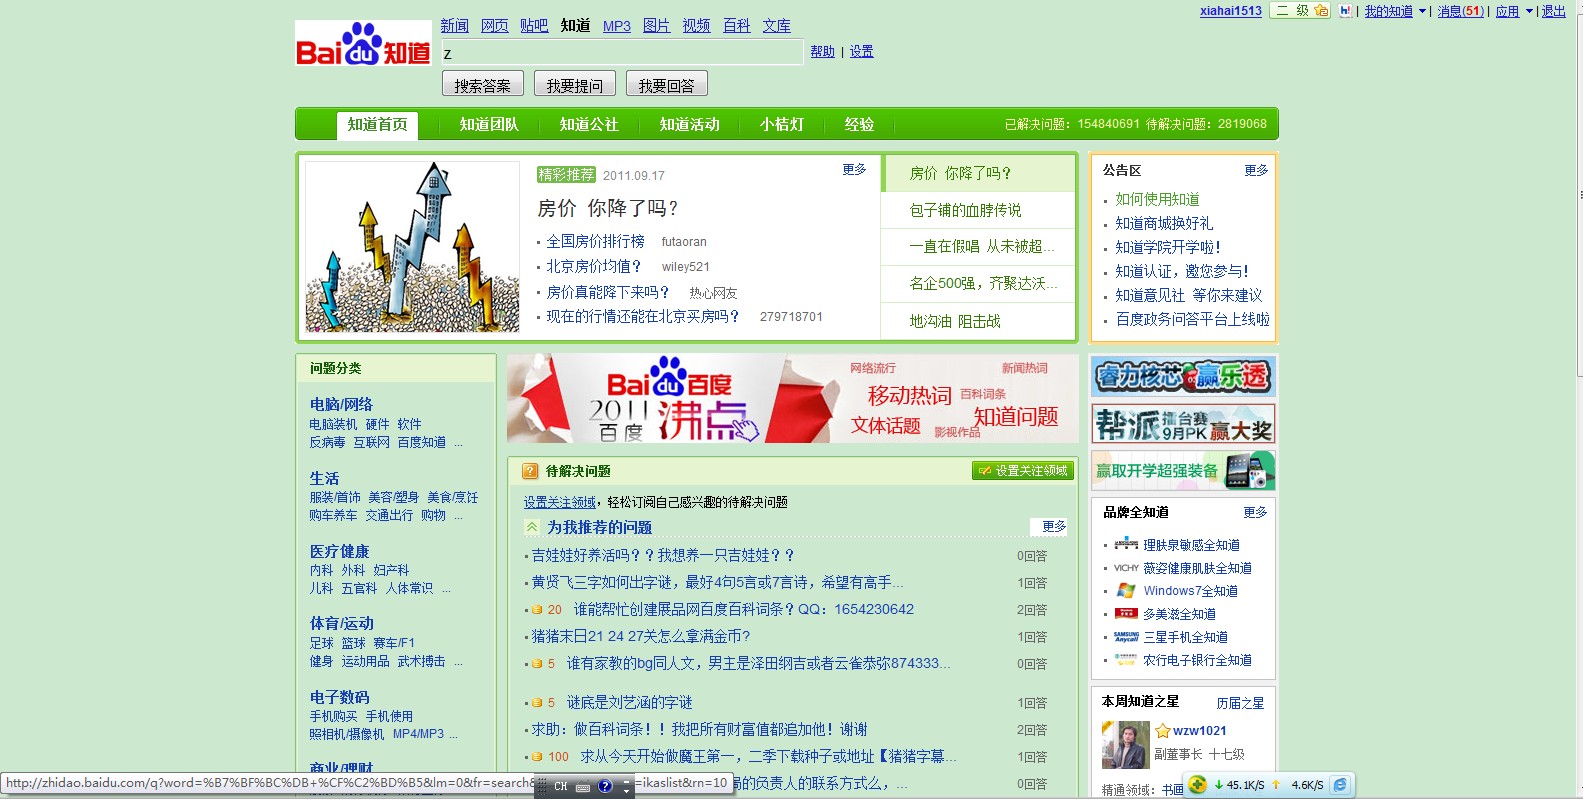Click the Windows logo icon in brand list
Viewport: 1583px width, 799px height.
[x=1126, y=591]
